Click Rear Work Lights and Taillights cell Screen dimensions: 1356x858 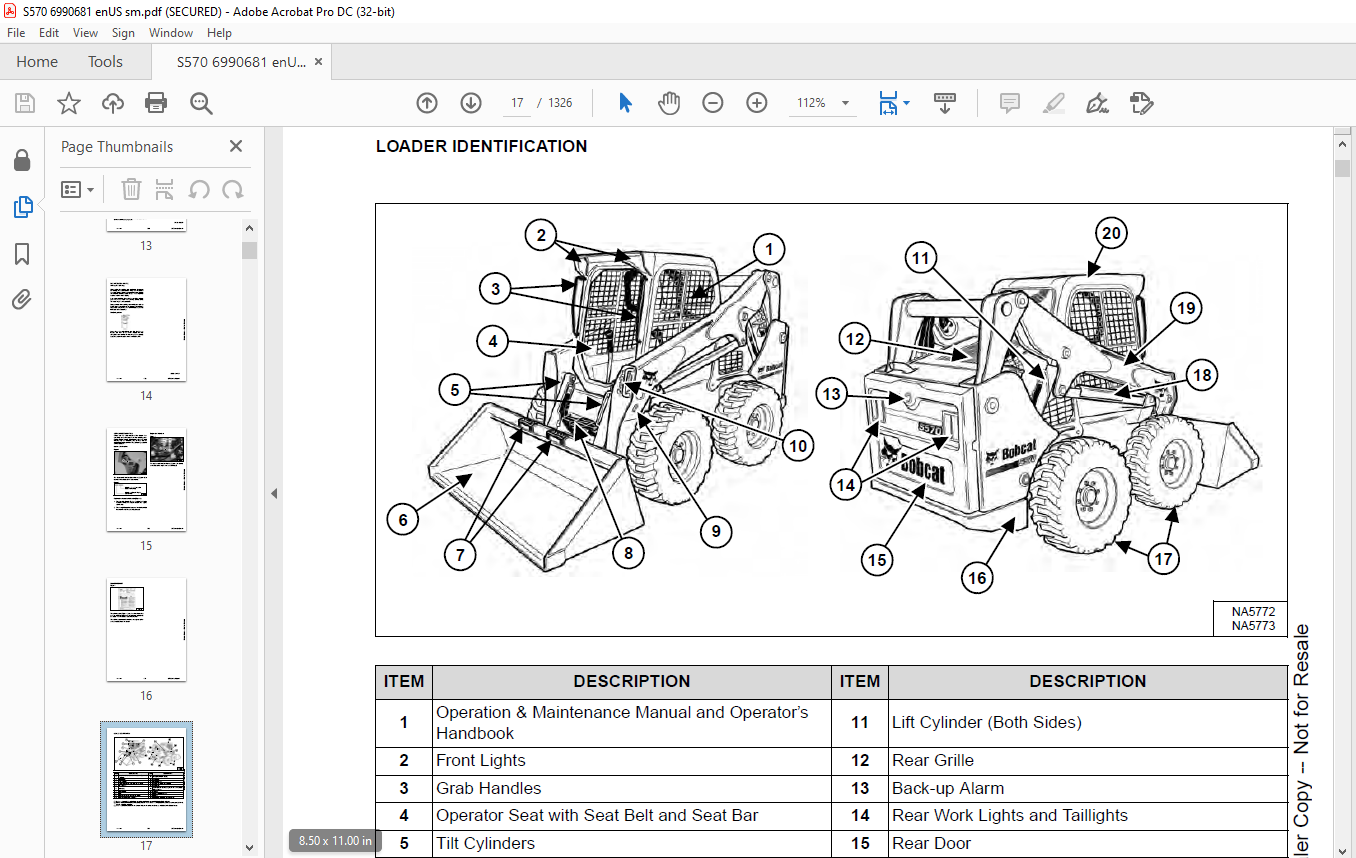point(1087,815)
